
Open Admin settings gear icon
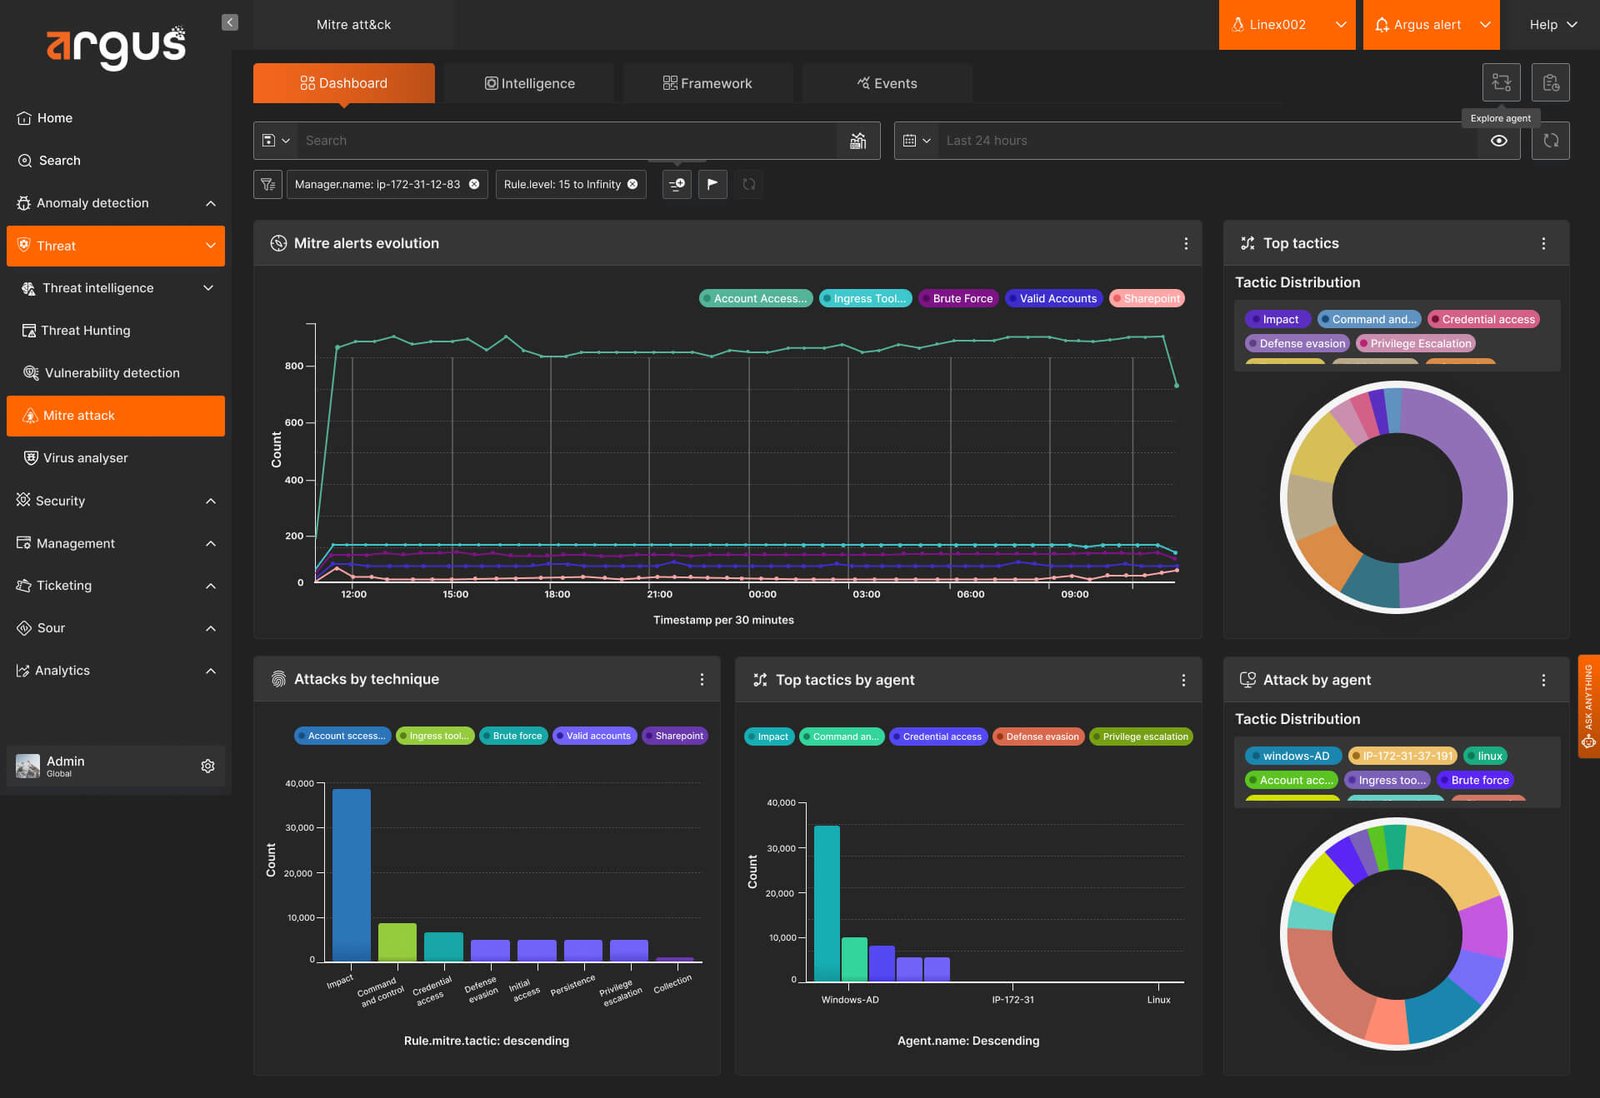click(208, 766)
